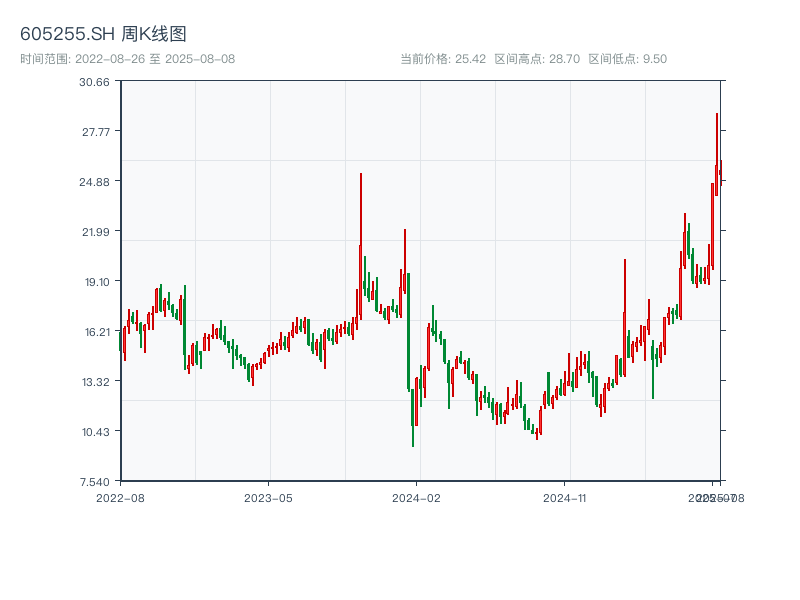Click y-axis label 13.32
The image size is (800, 600).
(96, 382)
